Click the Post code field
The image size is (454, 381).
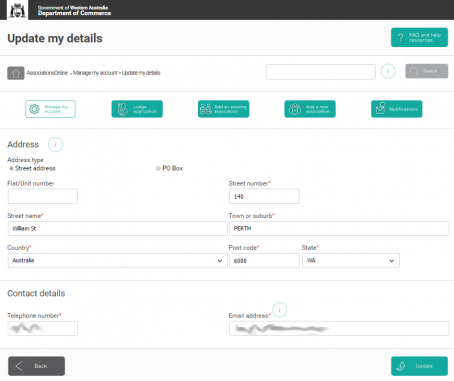point(264,260)
